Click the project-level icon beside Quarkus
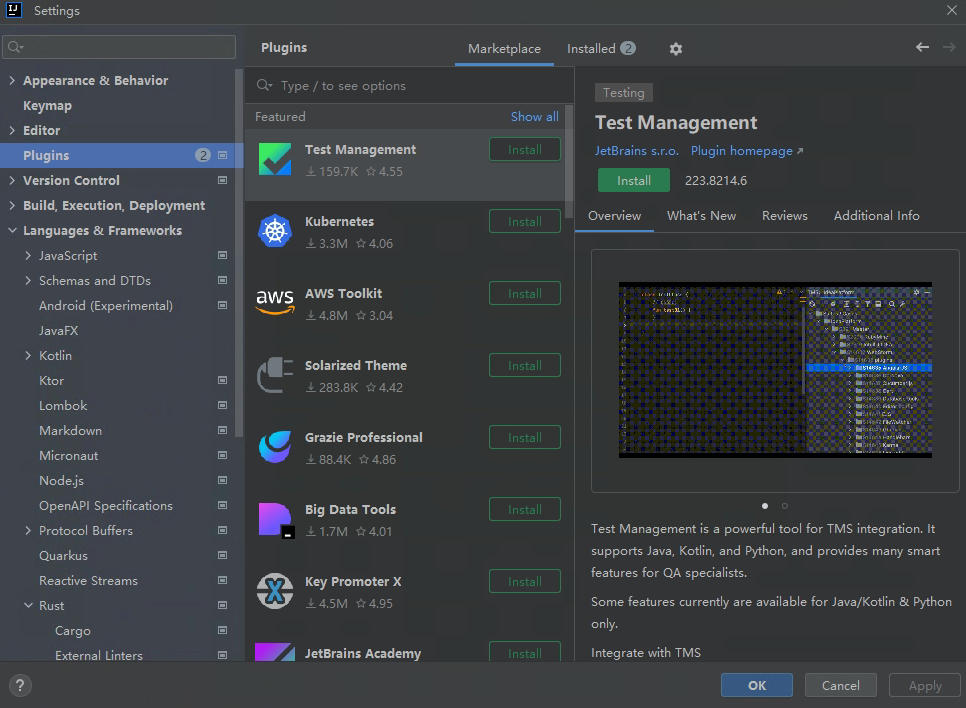Viewport: 966px width, 708px height. tap(222, 555)
